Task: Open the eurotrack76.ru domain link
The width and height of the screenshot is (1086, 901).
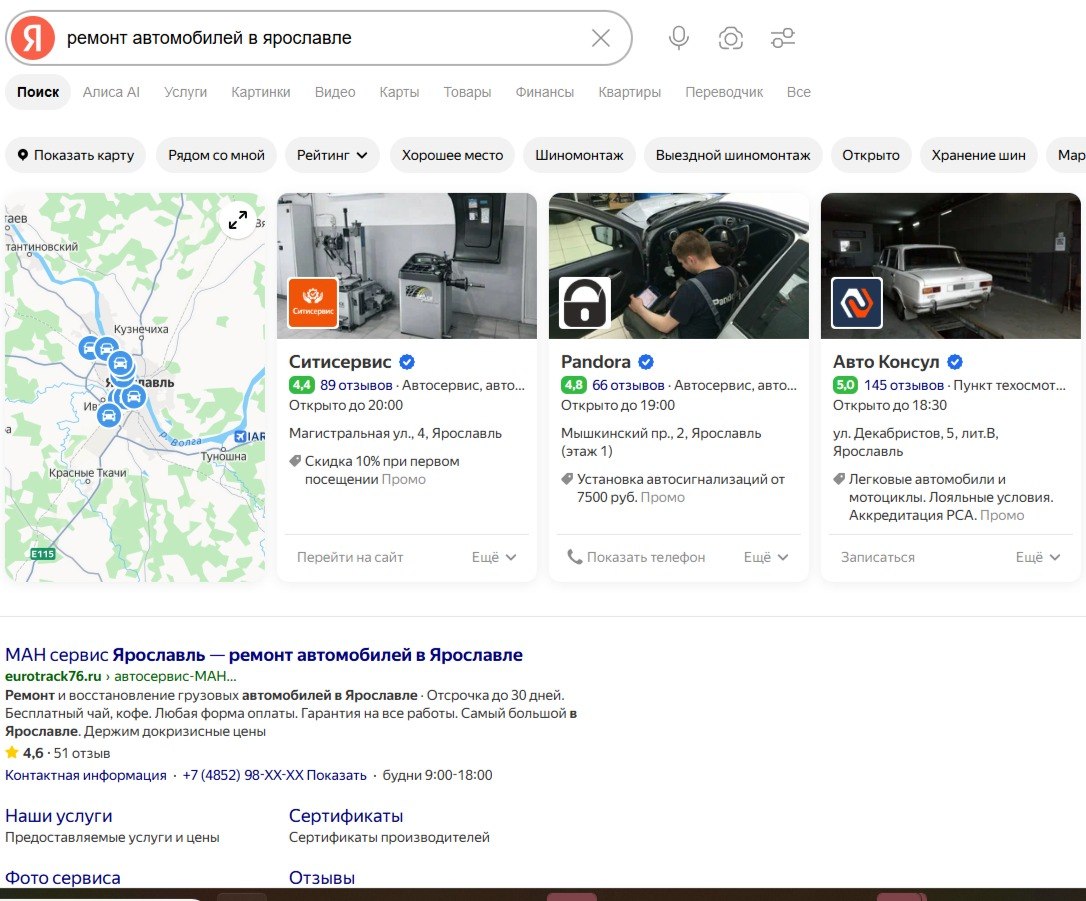Action: pyautogui.click(x=53, y=676)
